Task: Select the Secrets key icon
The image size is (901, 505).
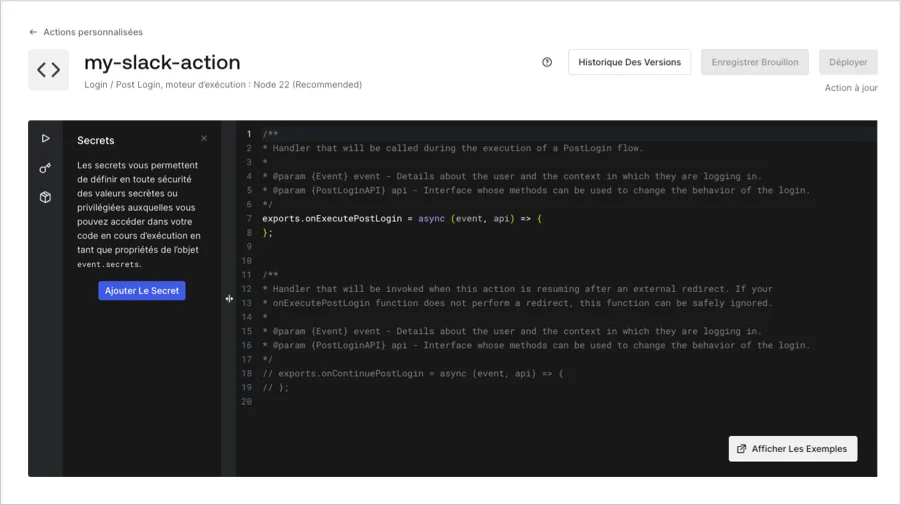Action: pyautogui.click(x=45, y=168)
